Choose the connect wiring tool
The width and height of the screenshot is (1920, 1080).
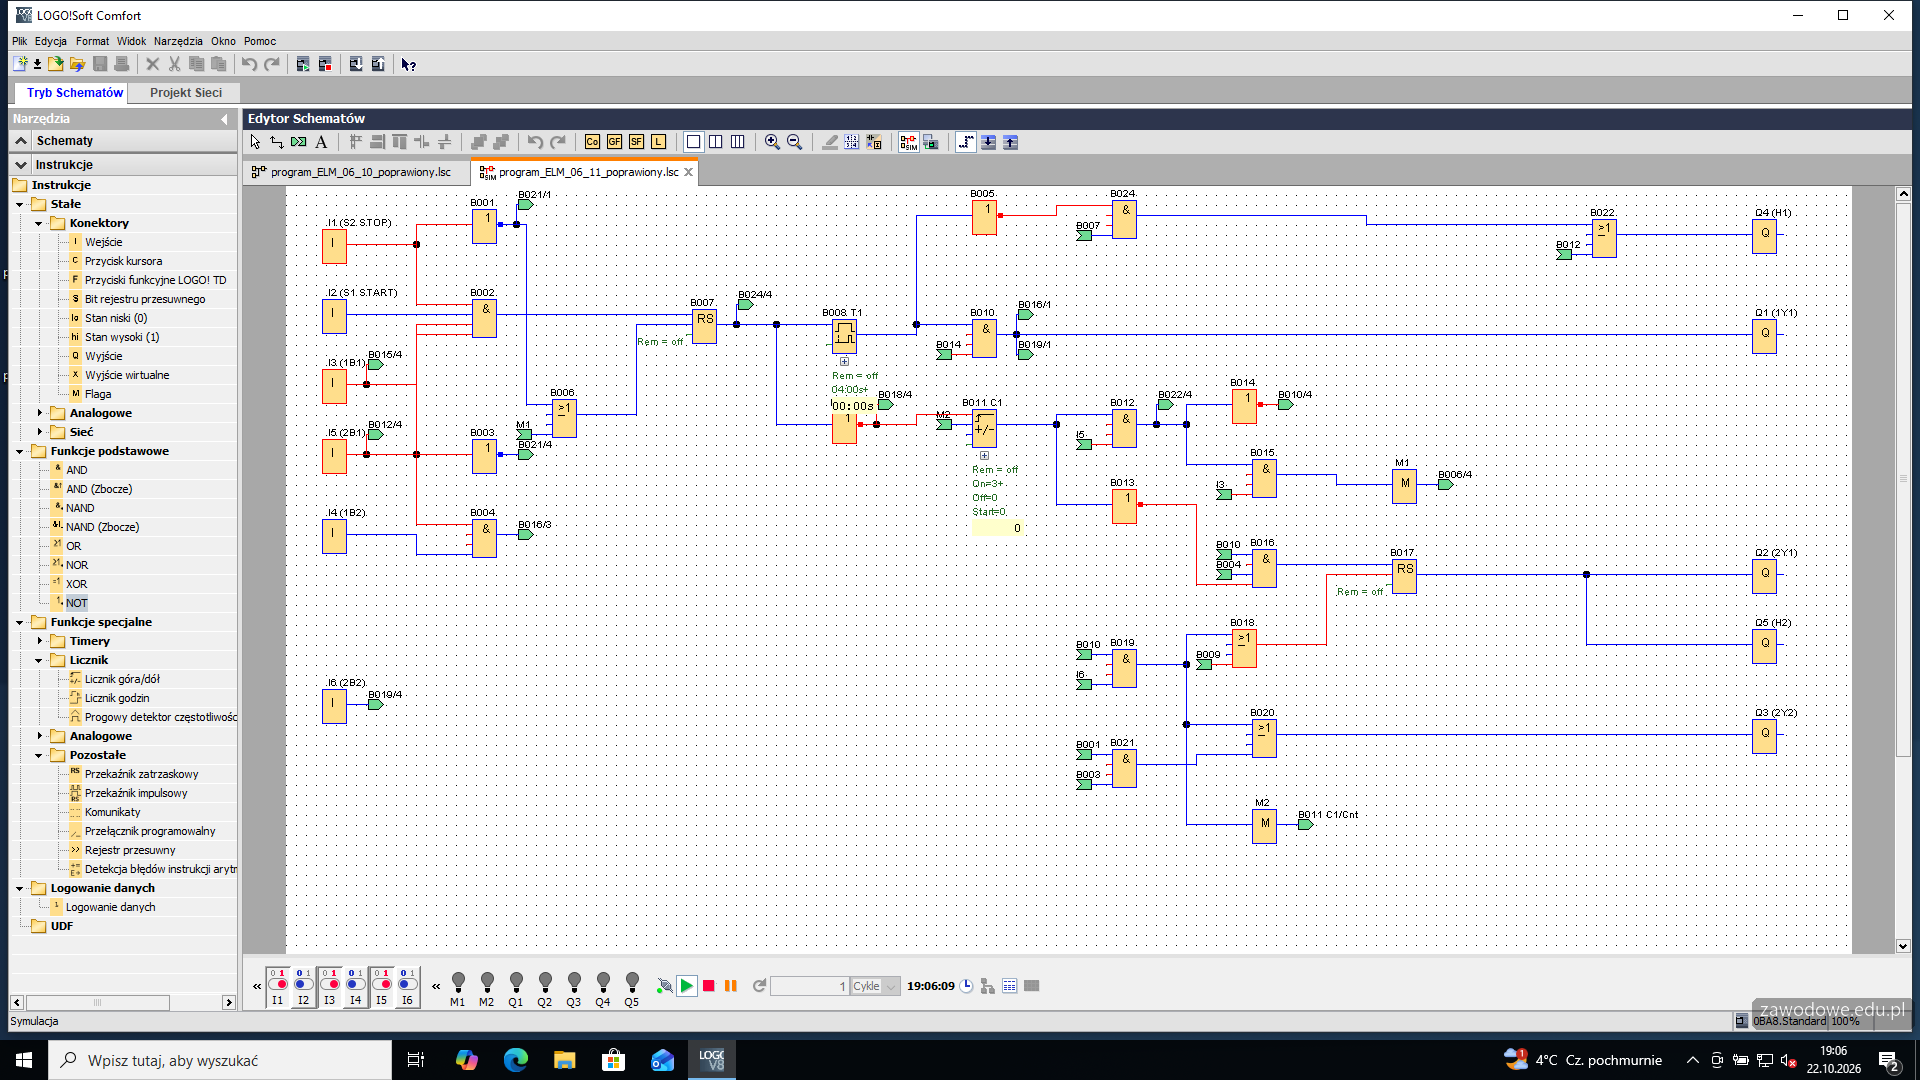coord(277,142)
